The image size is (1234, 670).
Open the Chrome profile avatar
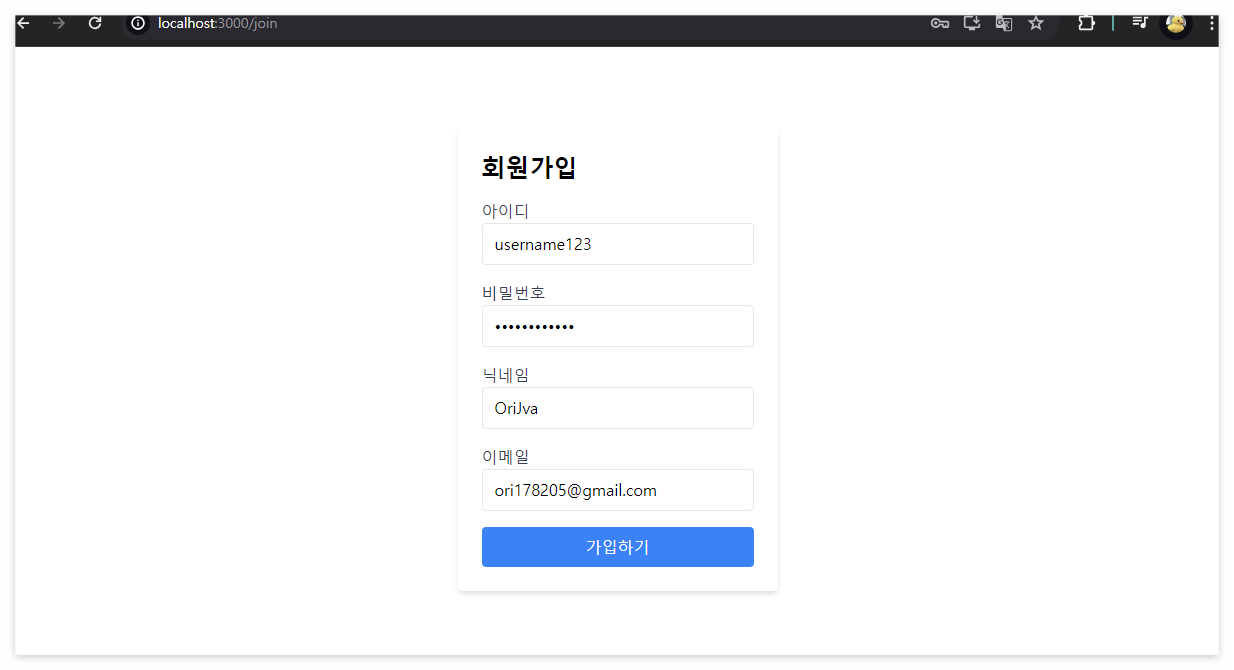(x=1176, y=24)
